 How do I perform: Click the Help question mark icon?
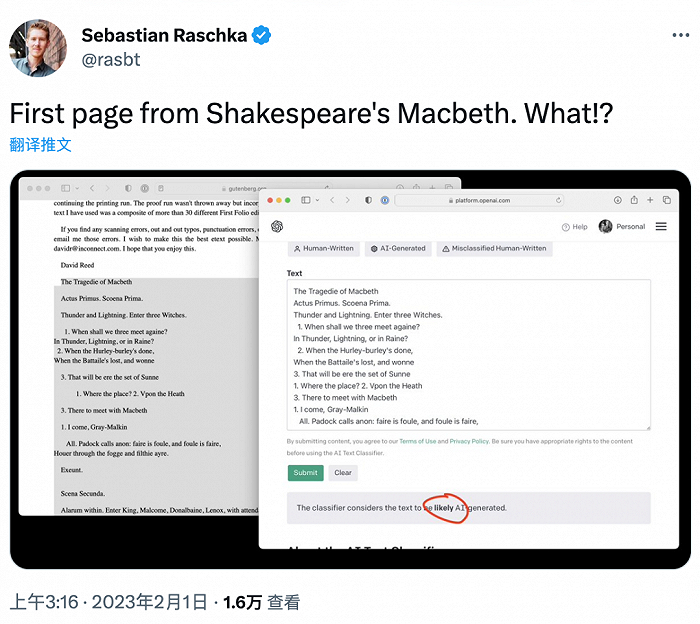[566, 227]
